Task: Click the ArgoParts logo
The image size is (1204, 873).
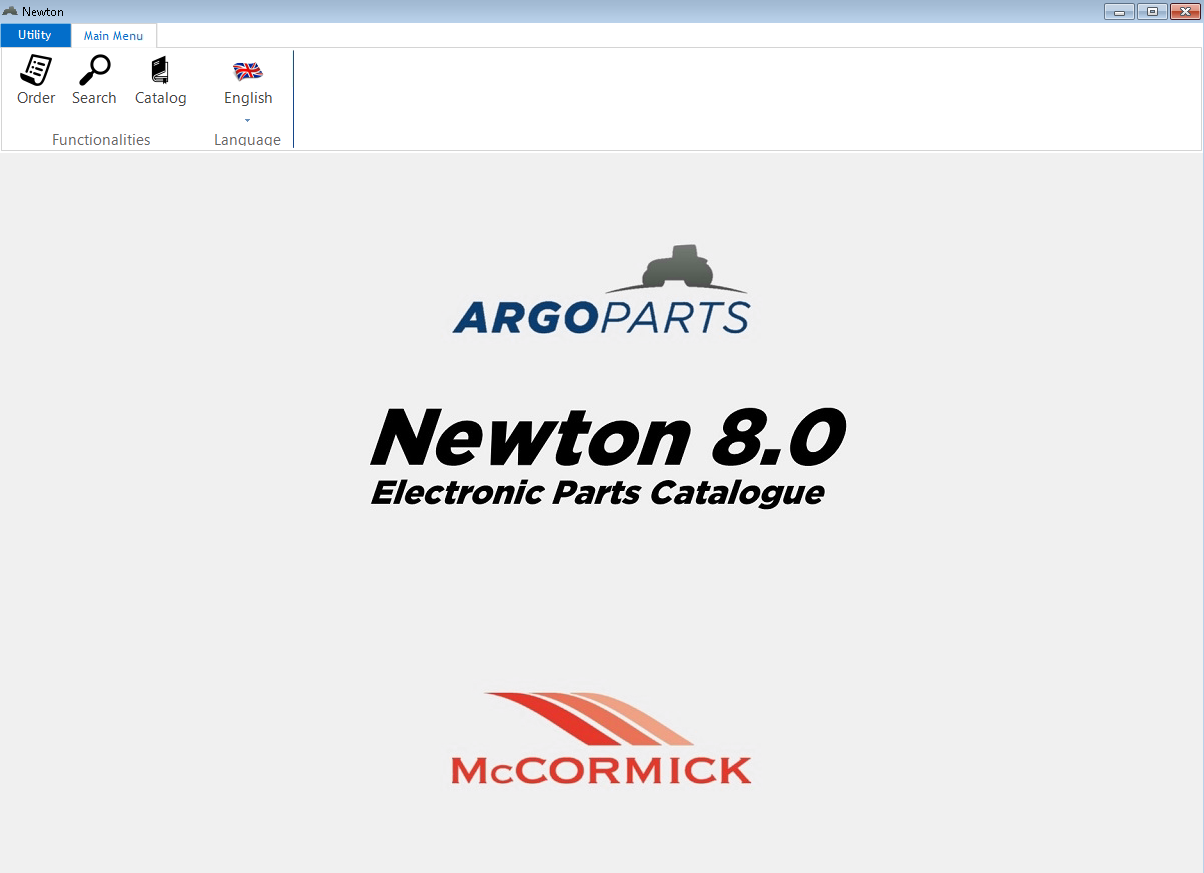Action: [601, 316]
